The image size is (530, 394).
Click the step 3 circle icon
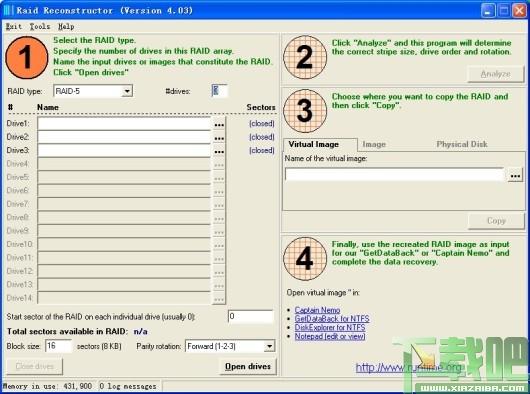305,111
